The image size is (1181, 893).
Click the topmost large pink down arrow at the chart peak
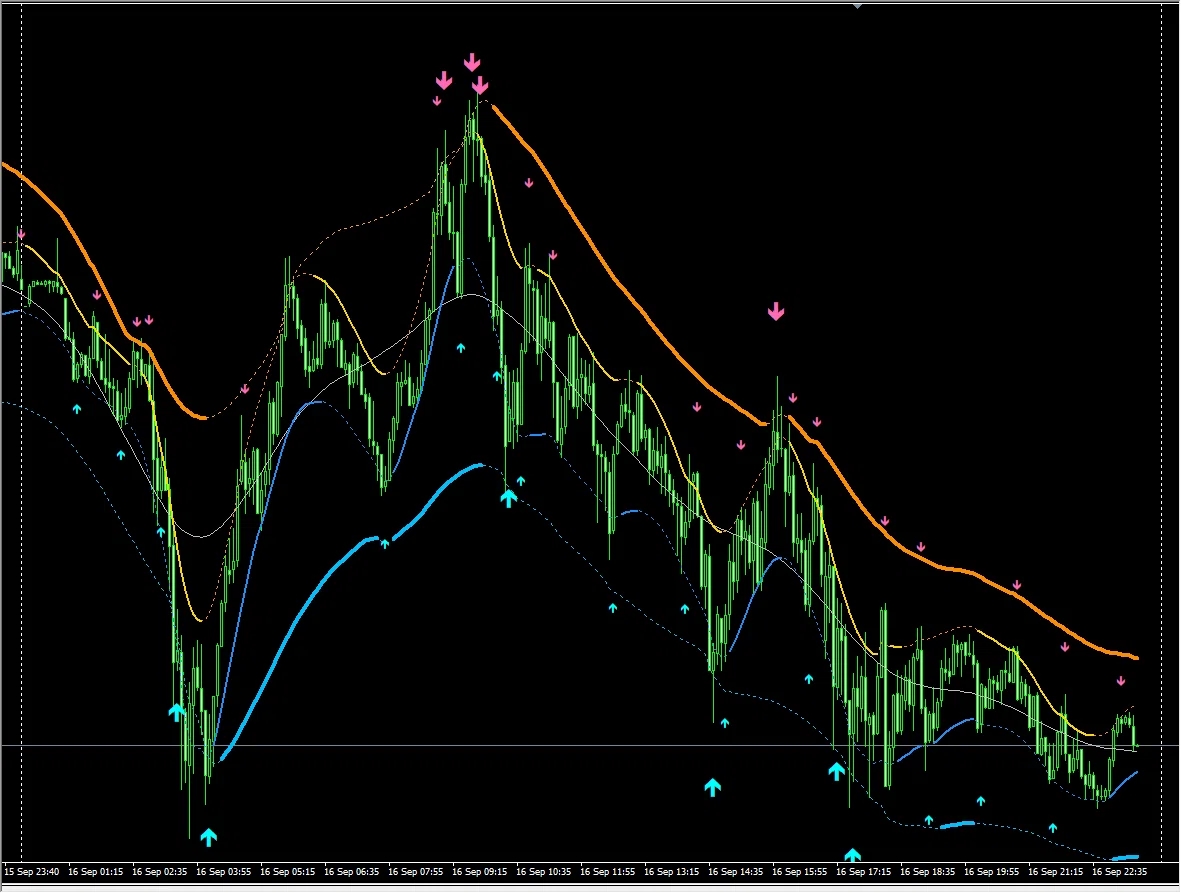pos(472,63)
